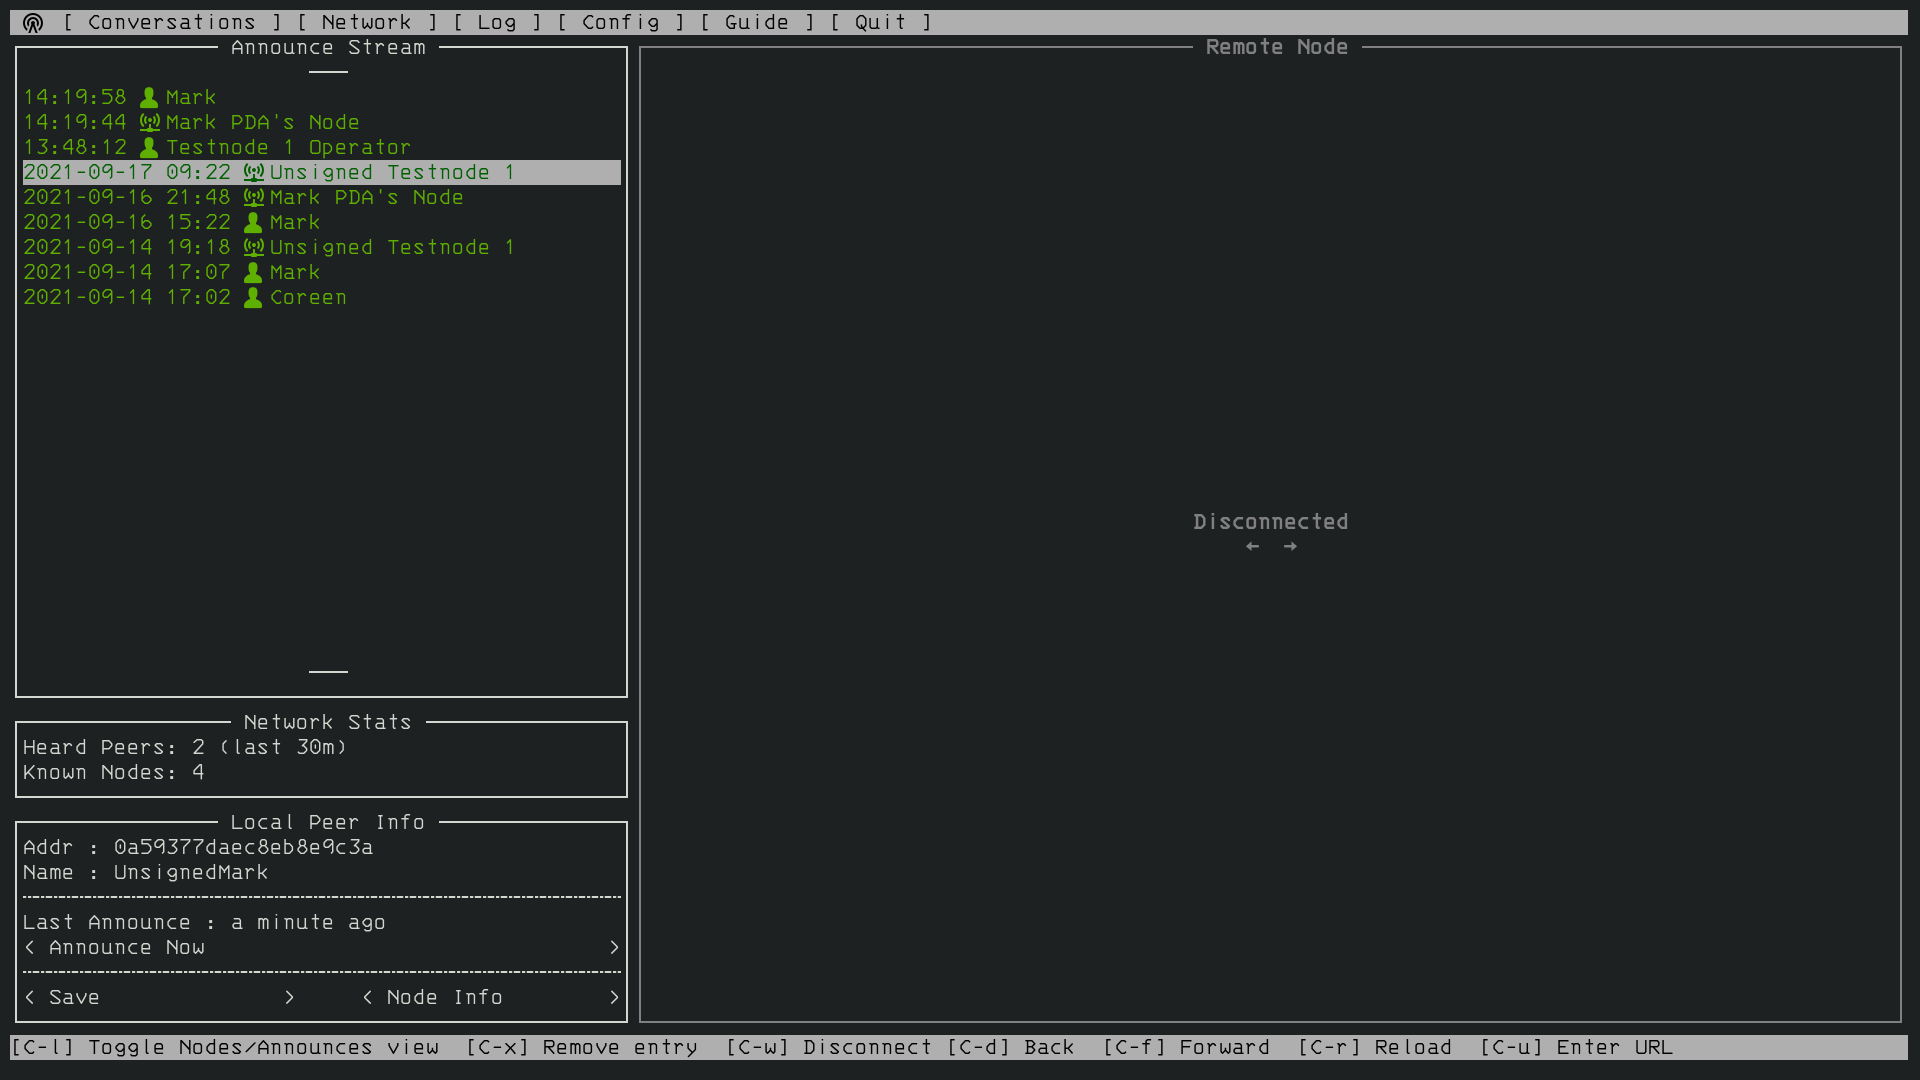Click antenna icon at 2021-09-16 21:48 entry
This screenshot has width=1920, height=1080.
click(254, 198)
